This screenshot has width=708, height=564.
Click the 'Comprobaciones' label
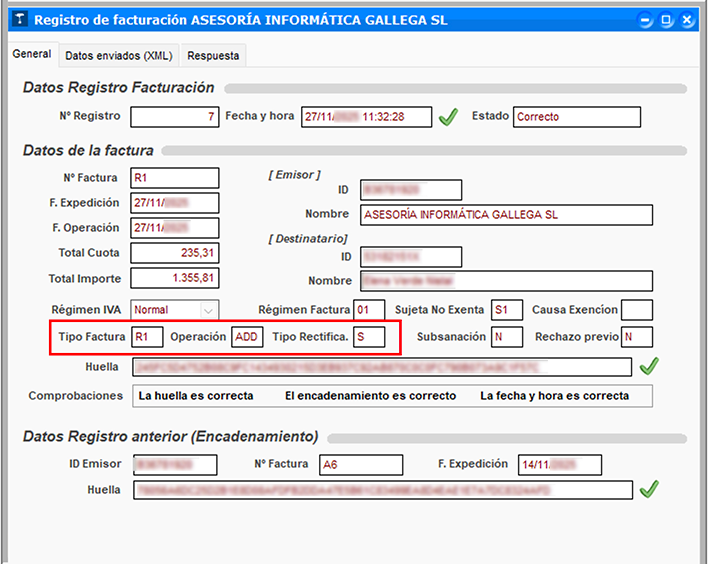(x=76, y=396)
